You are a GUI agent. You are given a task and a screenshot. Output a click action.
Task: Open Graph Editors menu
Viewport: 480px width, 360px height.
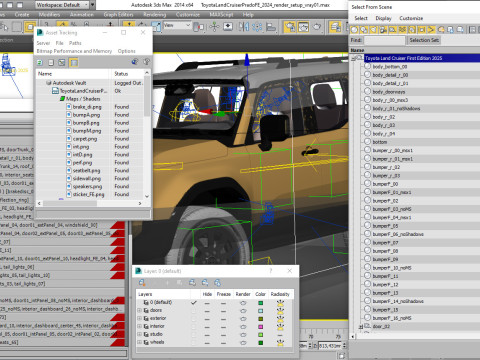pos(118,15)
